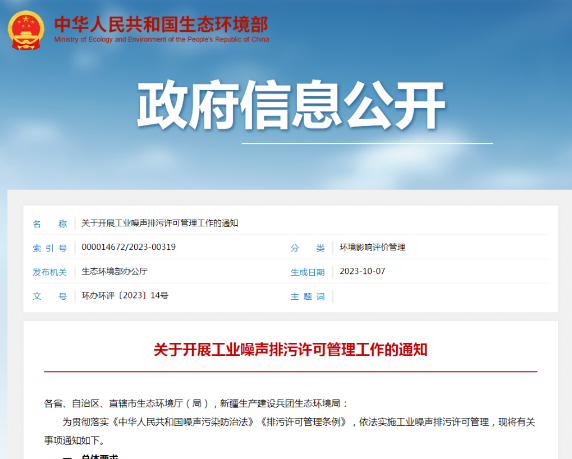Select the 名称 field label
Screen dimensions: 572x459
click(x=50, y=224)
